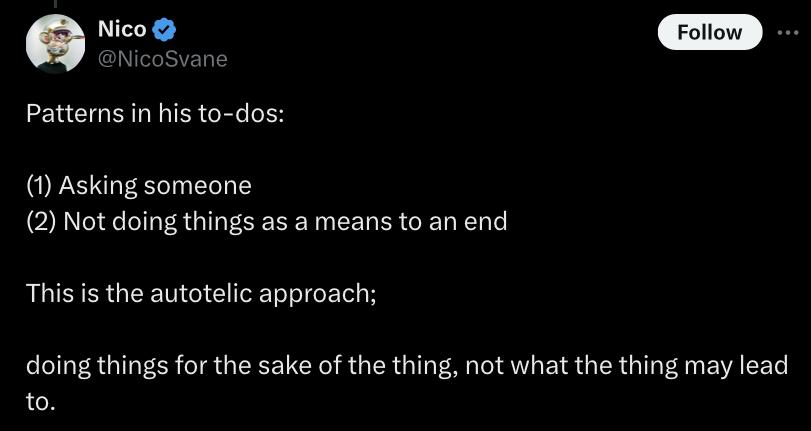Click the phrase 'may lead' in tweet
Image resolution: width=811 pixels, height=431 pixels.
coord(735,366)
